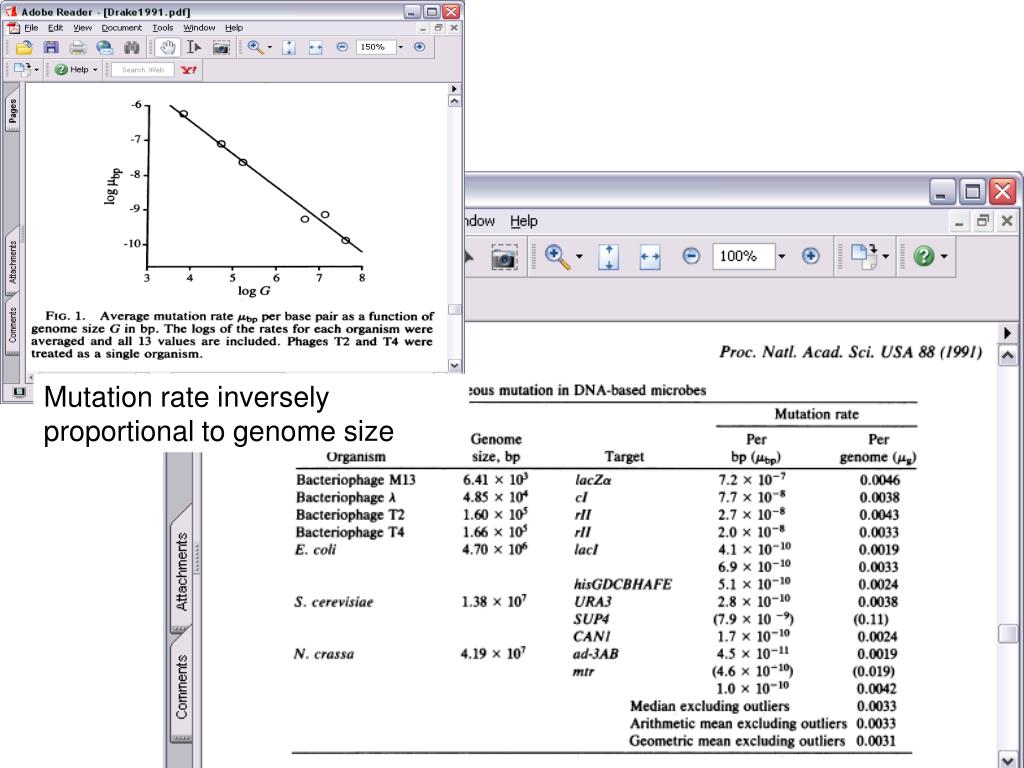Open green Help icon in back window
The image size is (1024, 768).
(x=923, y=256)
